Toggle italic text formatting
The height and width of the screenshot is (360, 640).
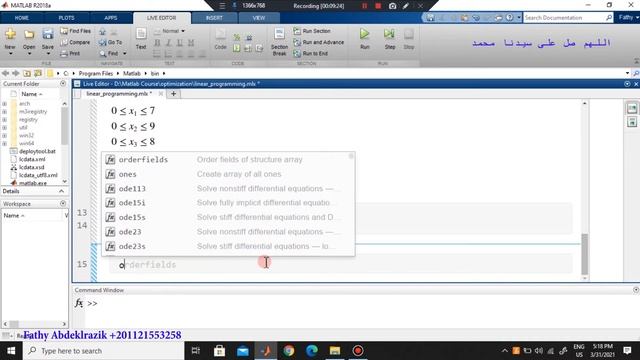(x=168, y=42)
